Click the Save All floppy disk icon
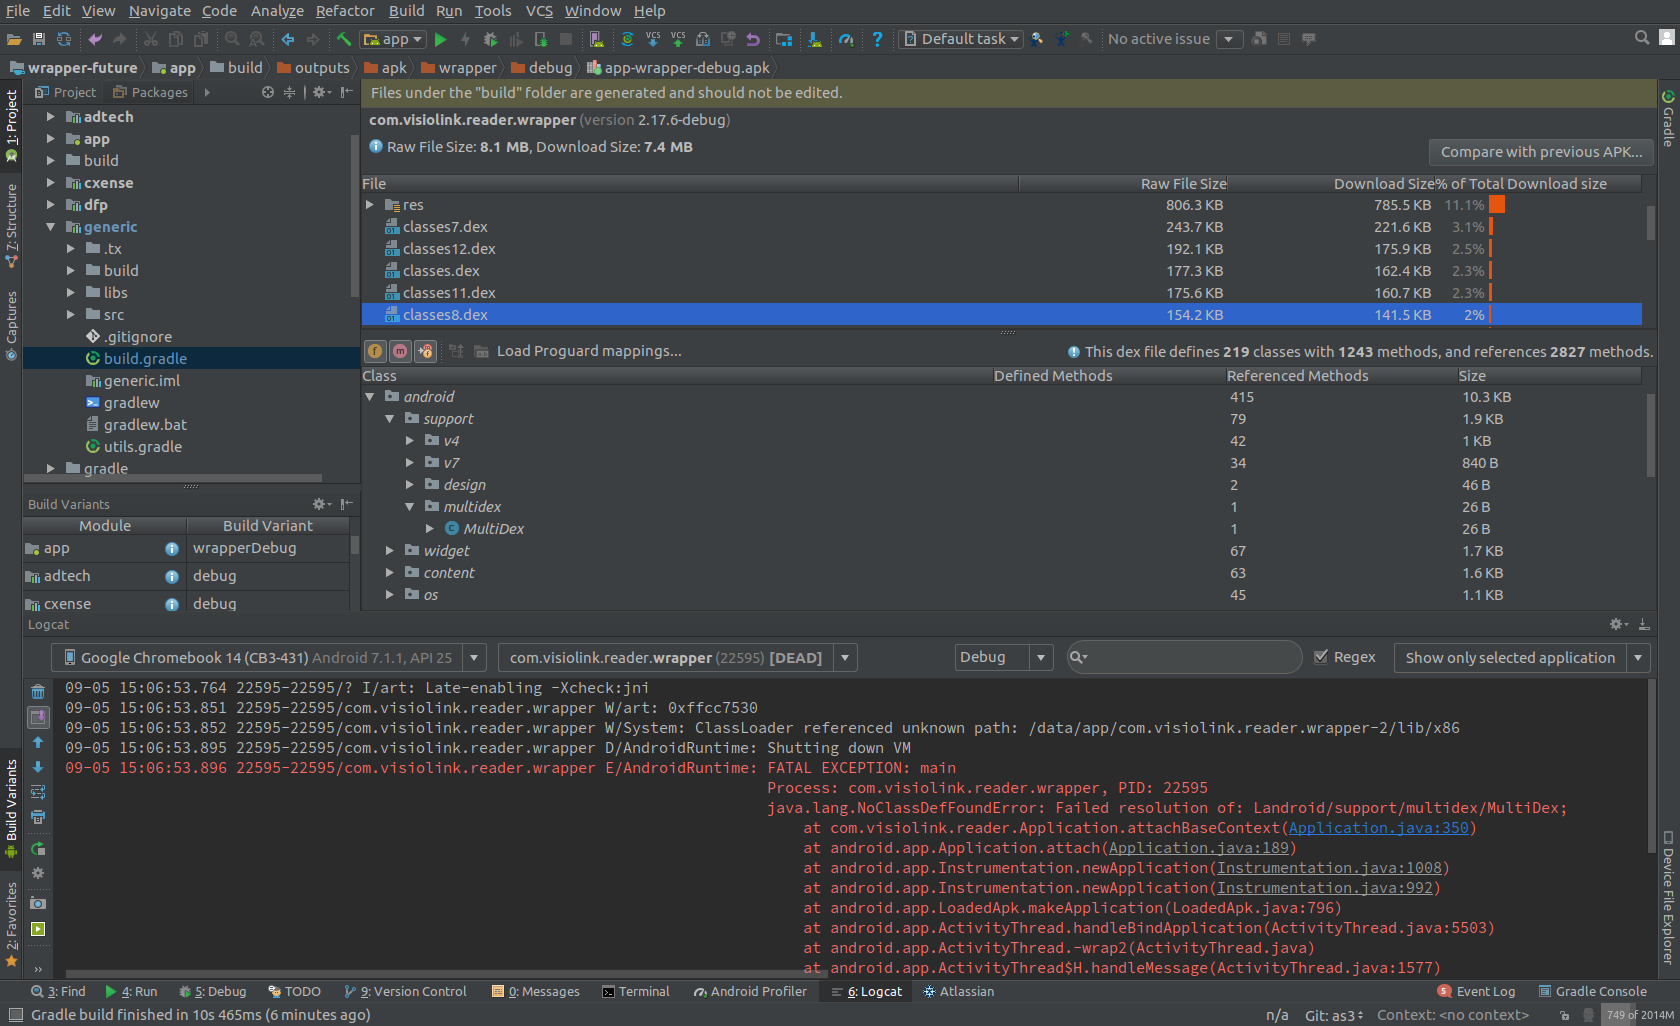Viewport: 1680px width, 1026px height. [x=39, y=39]
